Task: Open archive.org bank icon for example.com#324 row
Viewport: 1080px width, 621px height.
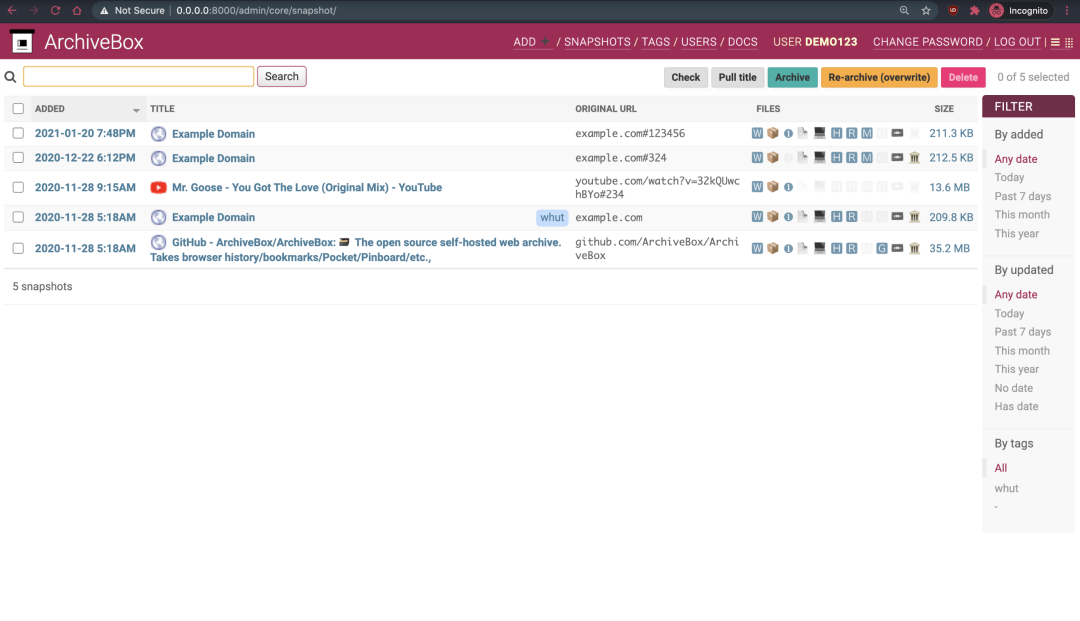Action: click(x=915, y=158)
